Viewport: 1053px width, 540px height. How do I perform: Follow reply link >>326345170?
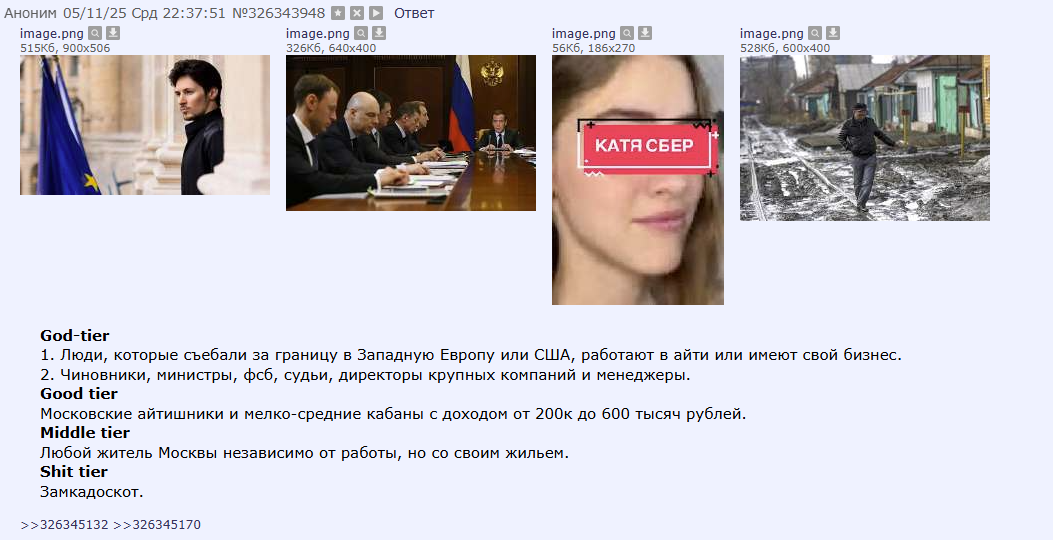[157, 525]
